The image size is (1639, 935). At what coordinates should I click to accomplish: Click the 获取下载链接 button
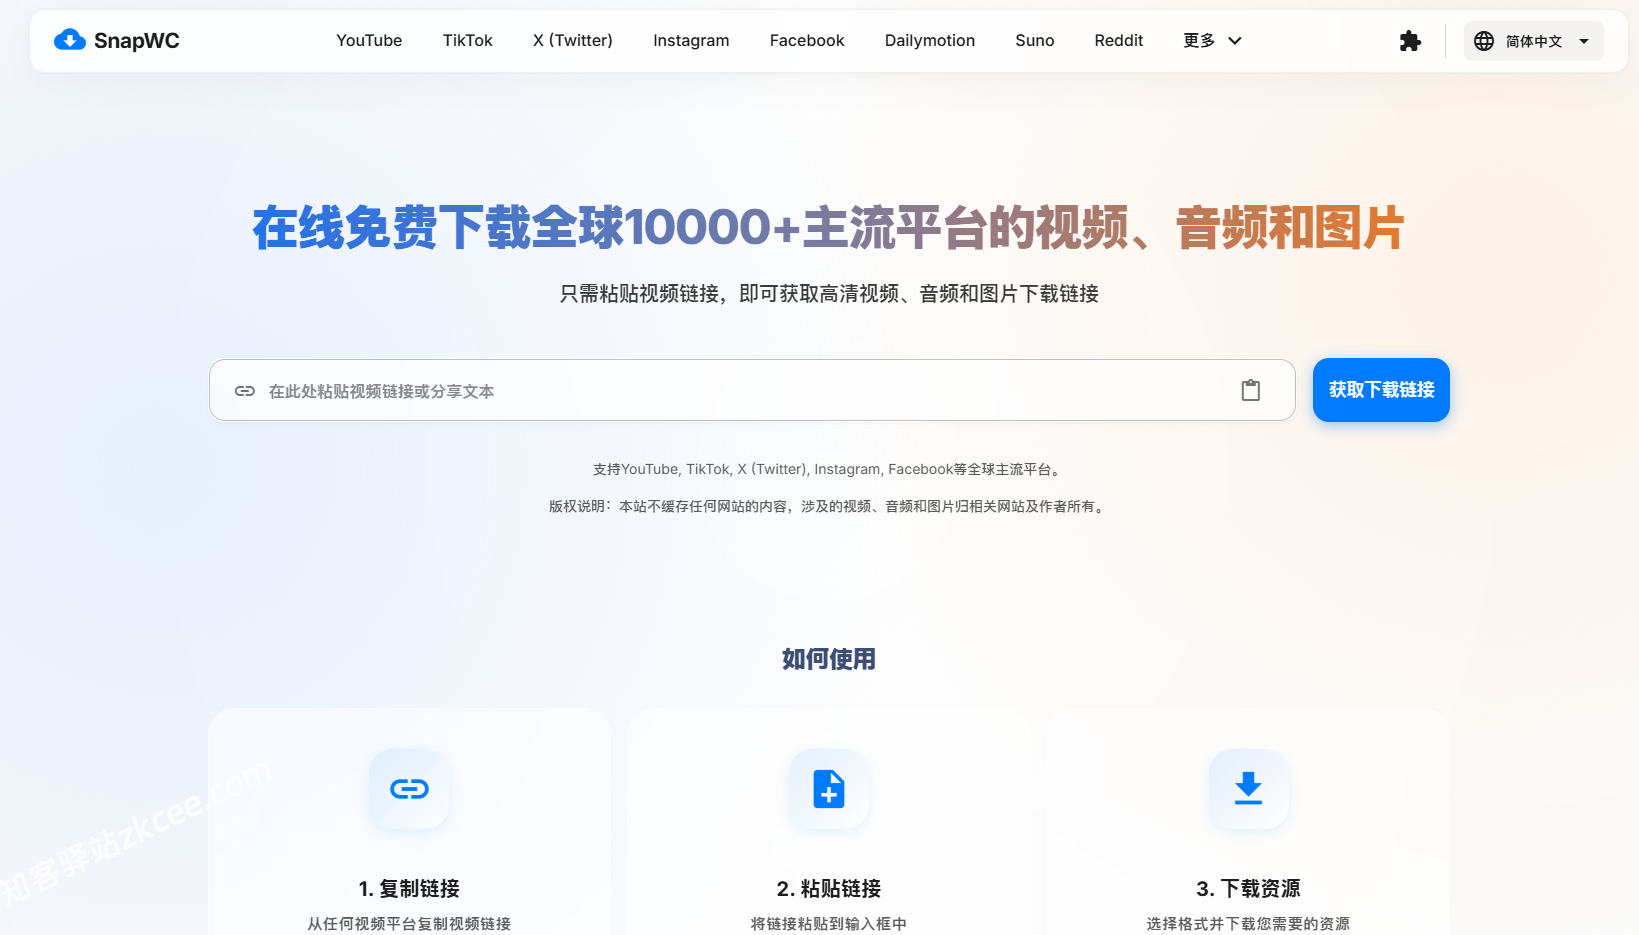(x=1381, y=390)
